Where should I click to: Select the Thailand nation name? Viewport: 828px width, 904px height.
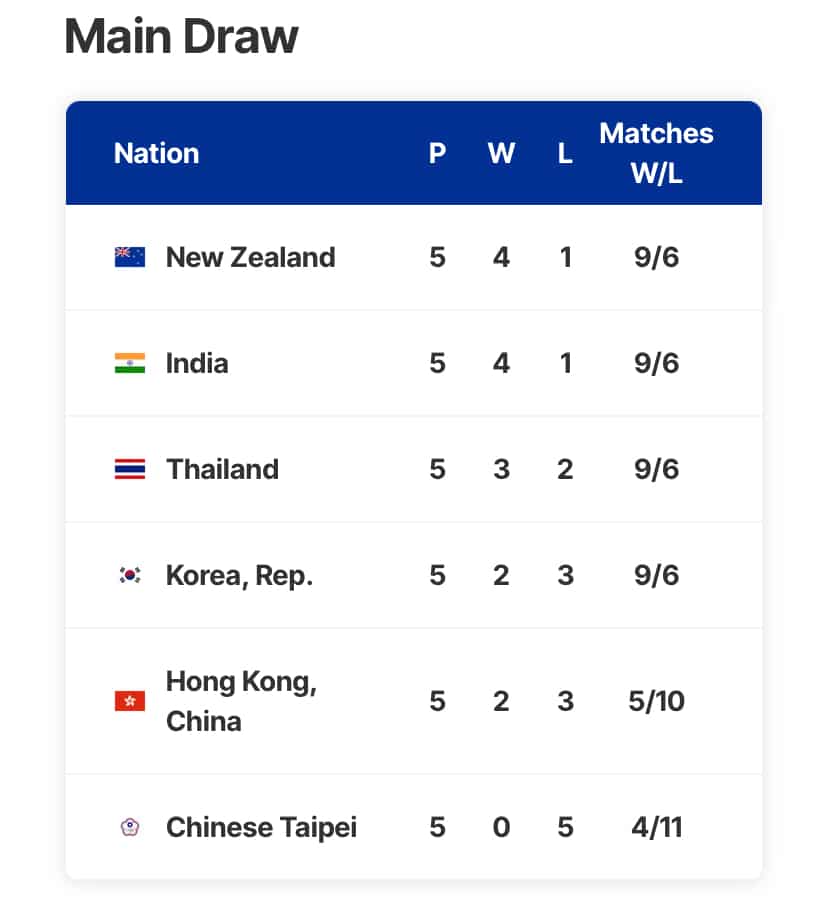[x=223, y=469]
